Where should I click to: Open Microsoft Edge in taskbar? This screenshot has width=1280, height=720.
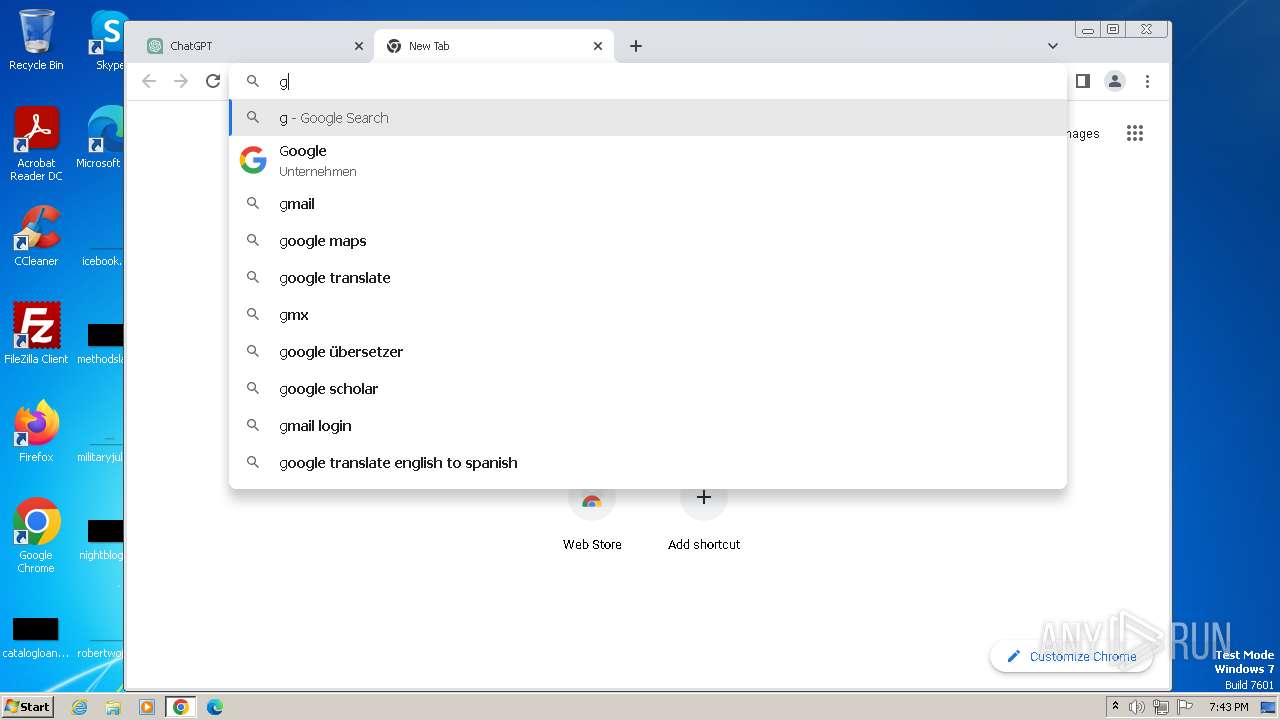tap(214, 707)
